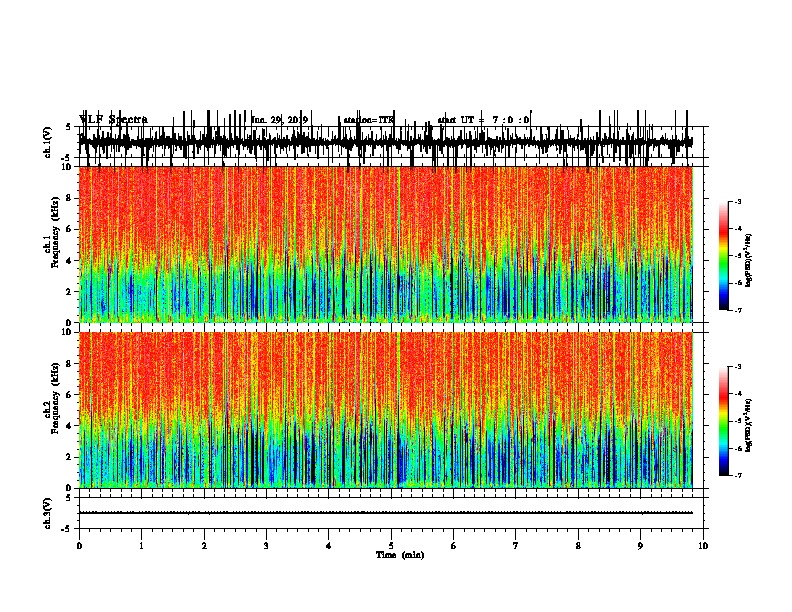Click the "10" tick on the time axis

pyautogui.click(x=703, y=546)
